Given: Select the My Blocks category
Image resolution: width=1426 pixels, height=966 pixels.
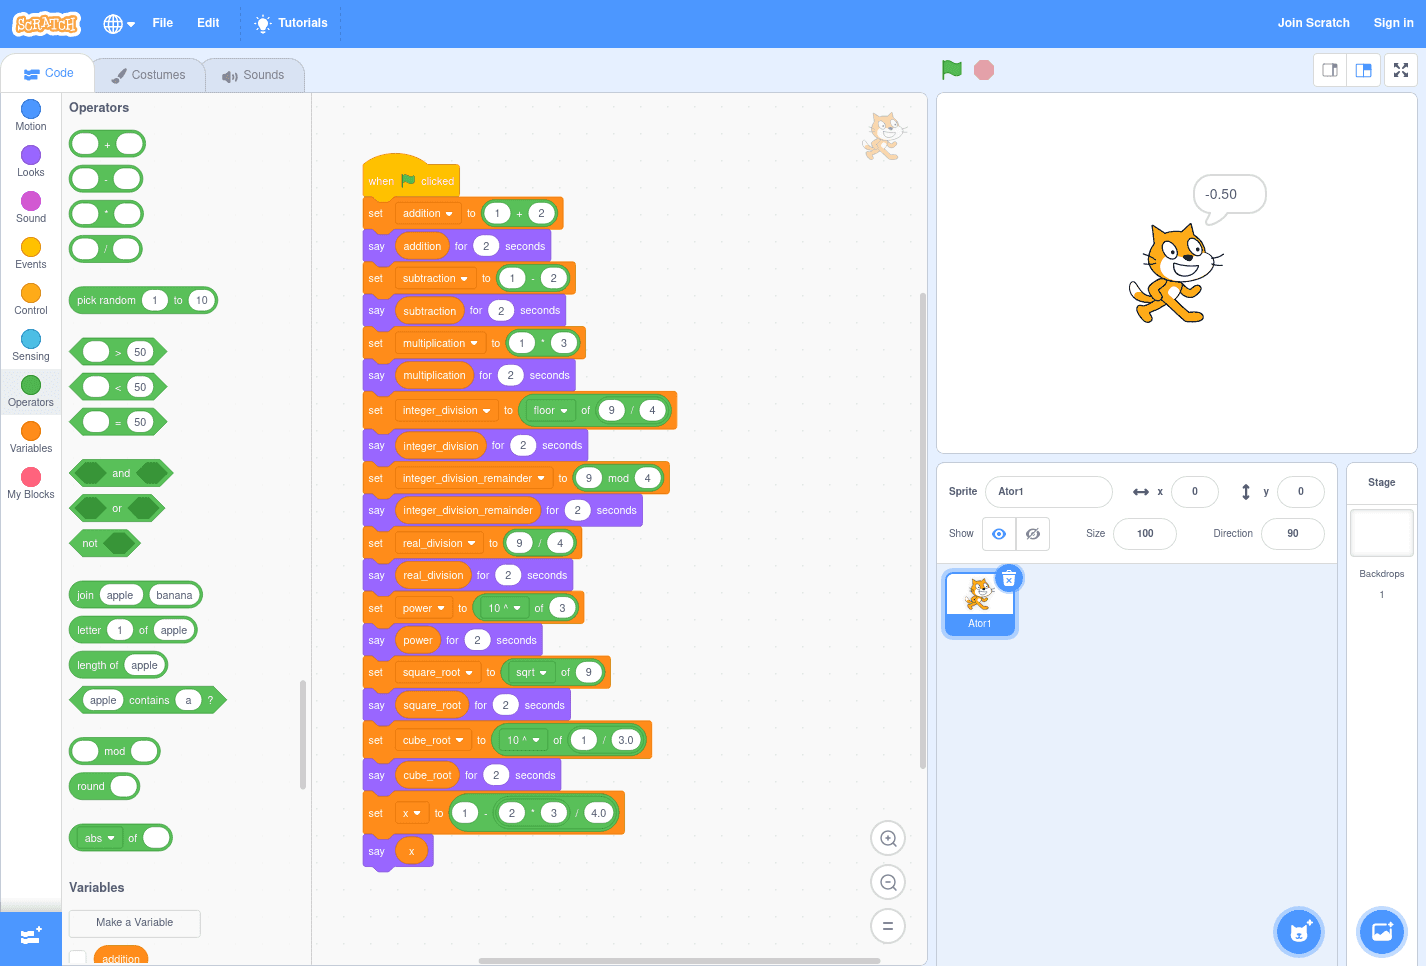Looking at the screenshot, I should (x=31, y=484).
